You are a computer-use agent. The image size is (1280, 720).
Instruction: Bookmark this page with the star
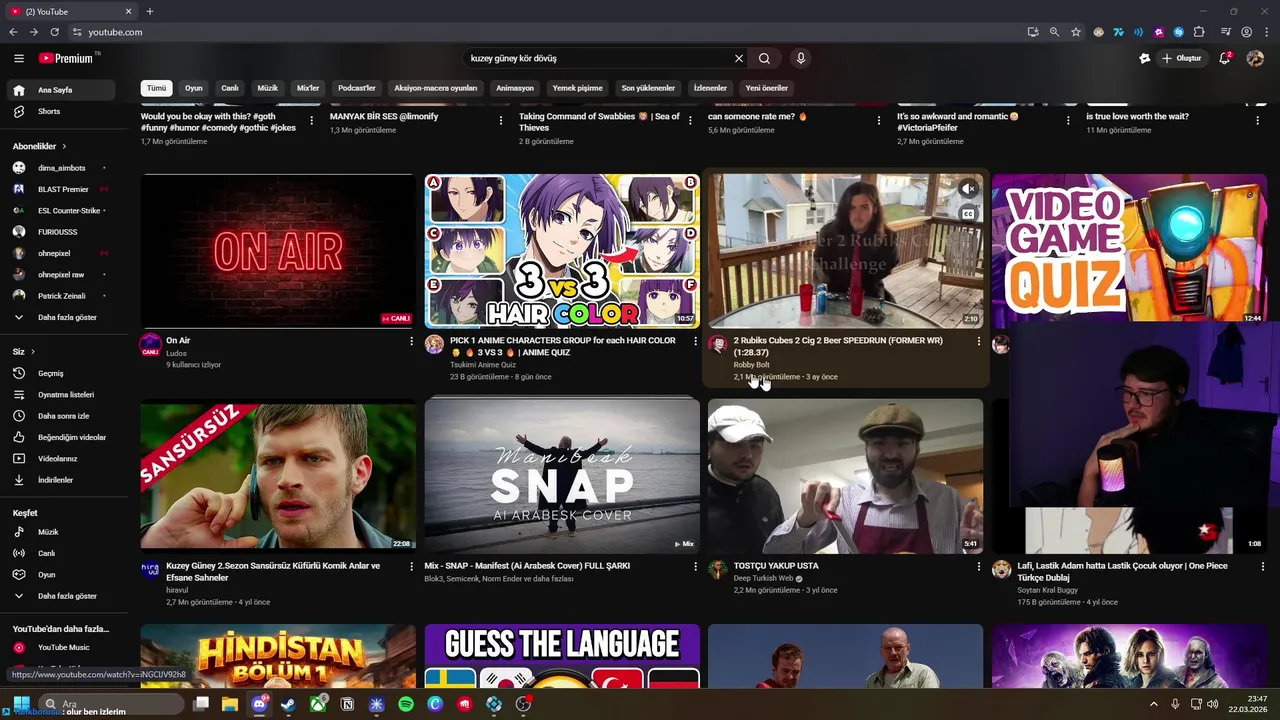point(1076,32)
